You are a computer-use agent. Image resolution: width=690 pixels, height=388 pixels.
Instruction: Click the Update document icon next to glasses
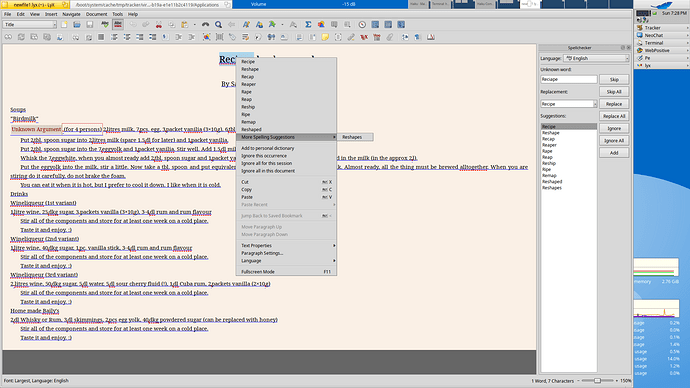click(21, 37)
